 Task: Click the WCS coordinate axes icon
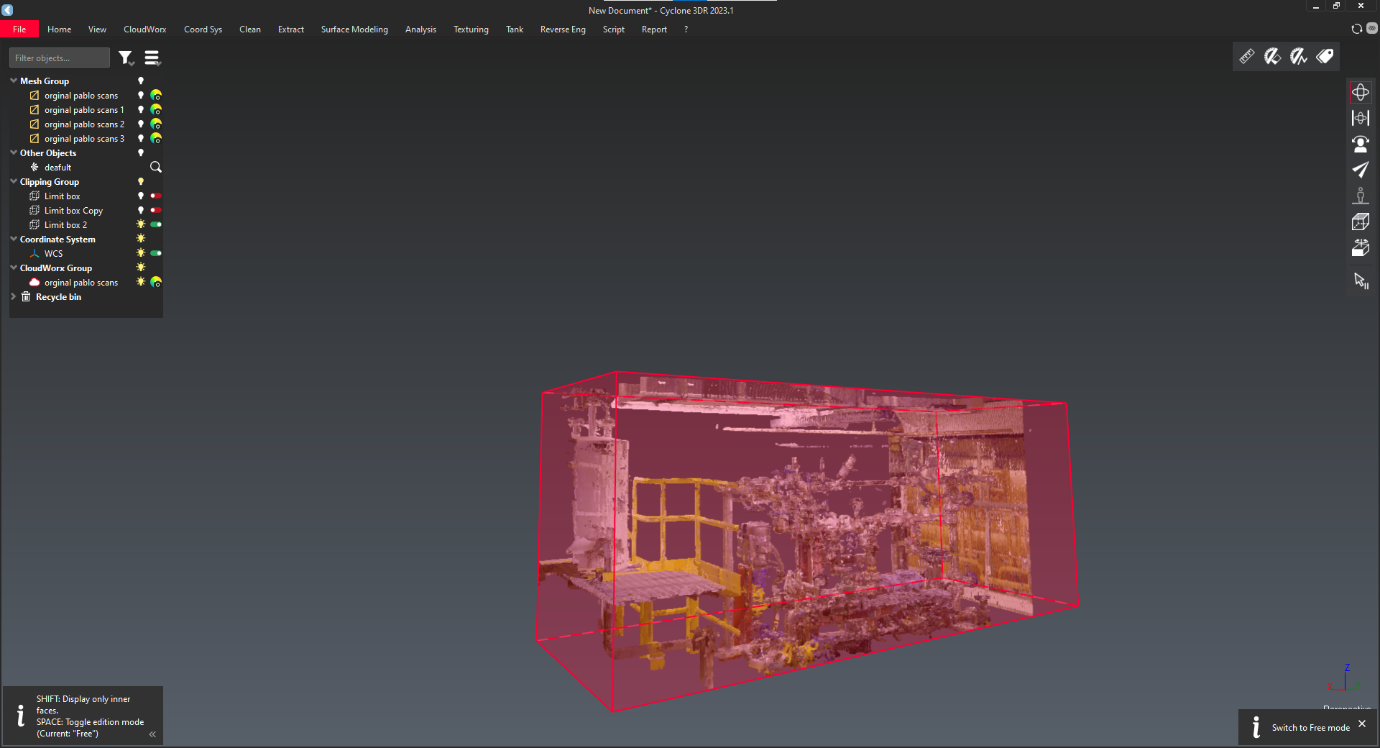click(34, 254)
